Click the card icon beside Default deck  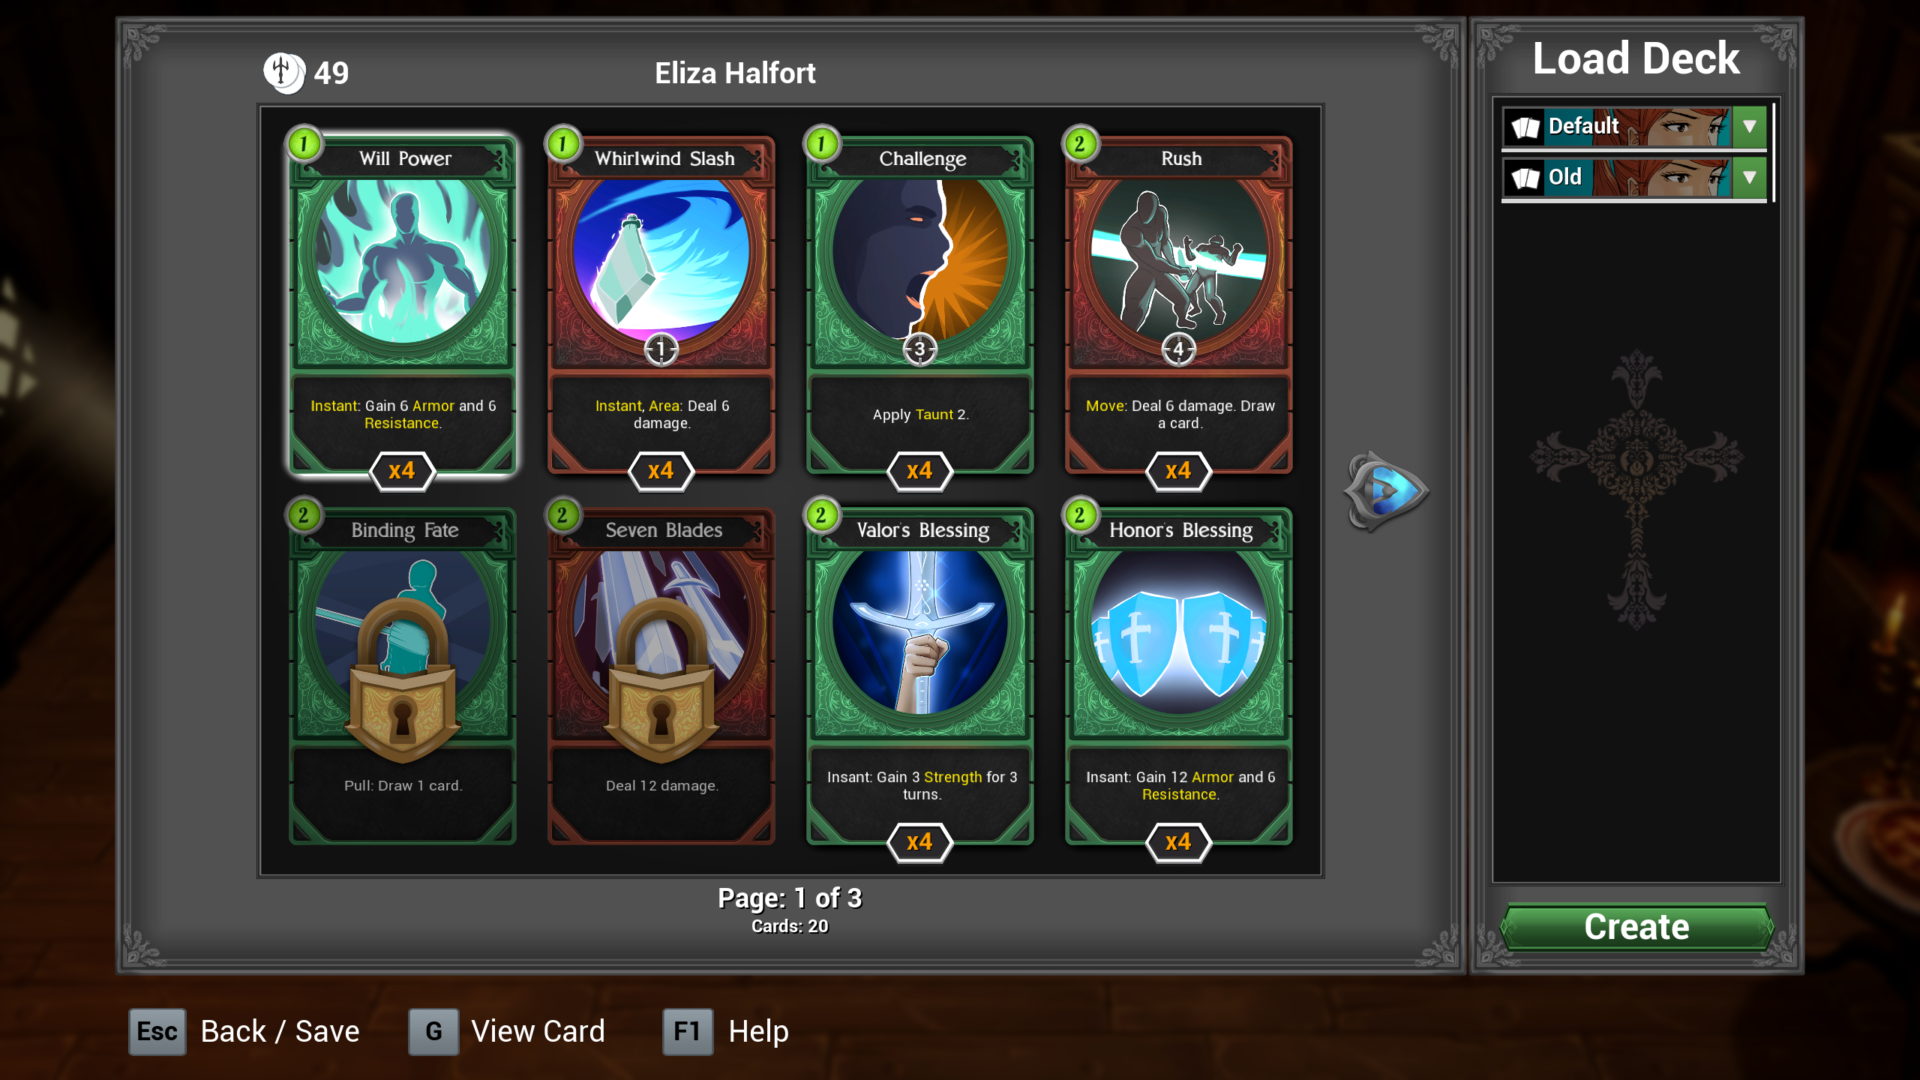coord(1526,127)
